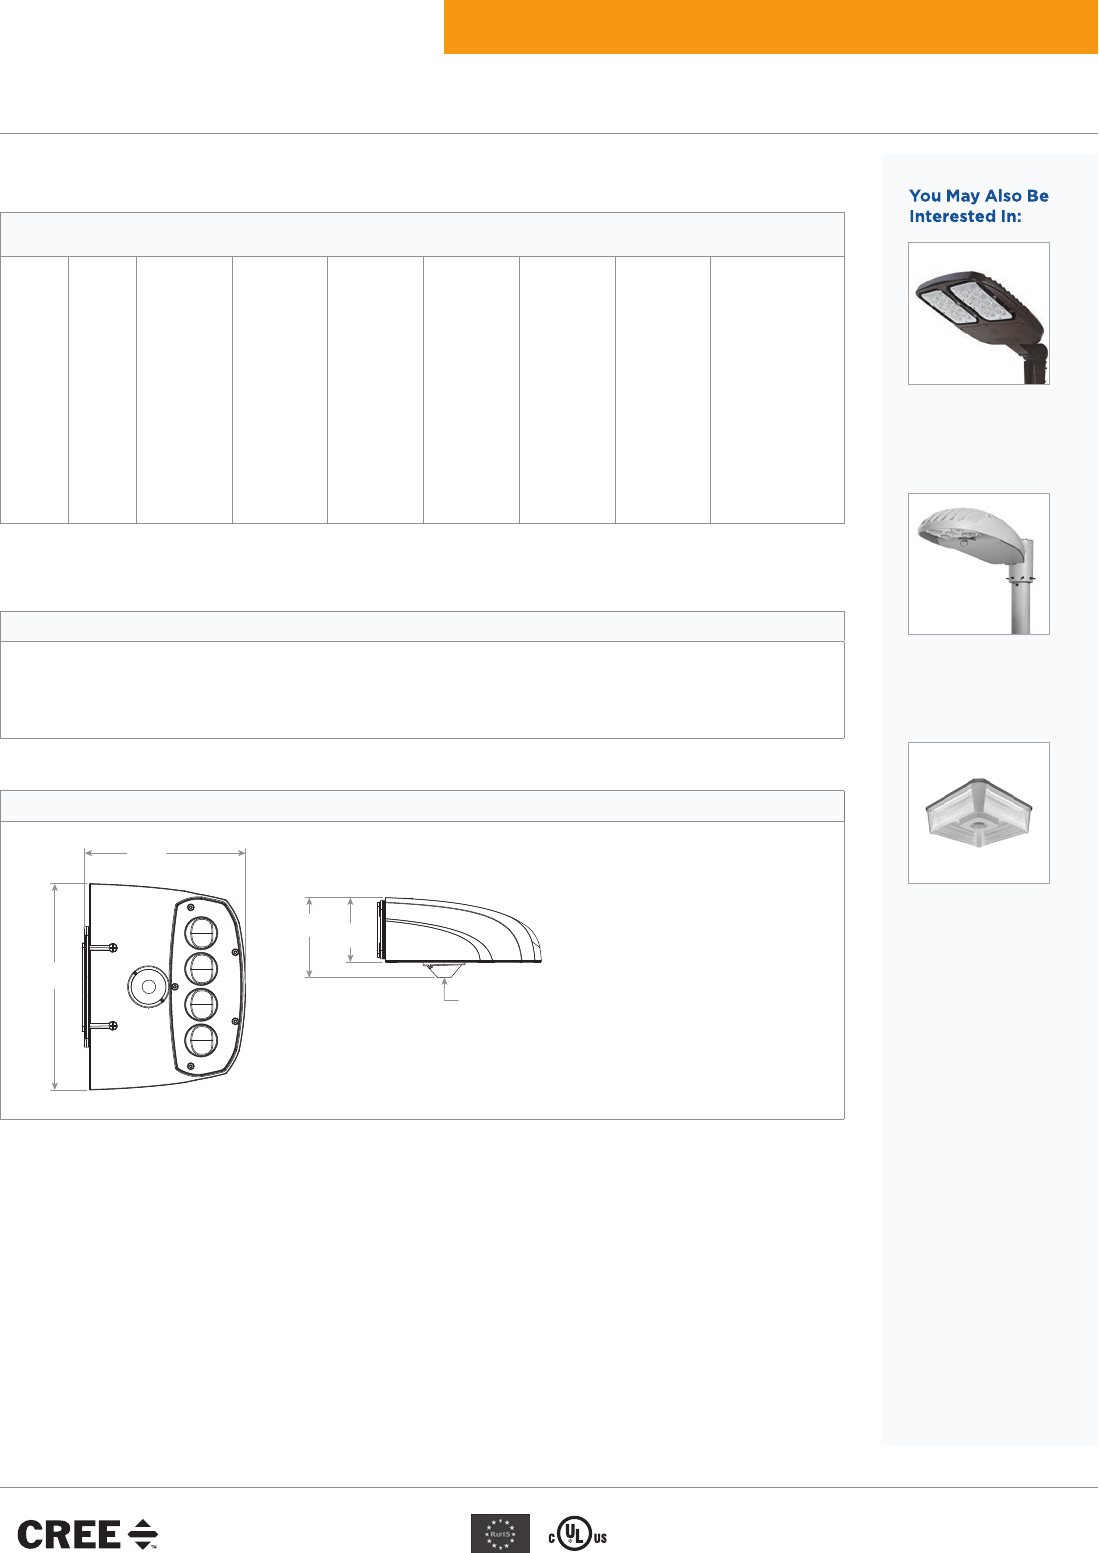Open the square canopy light thumbnail
The height and width of the screenshot is (1553, 1099).
point(978,813)
